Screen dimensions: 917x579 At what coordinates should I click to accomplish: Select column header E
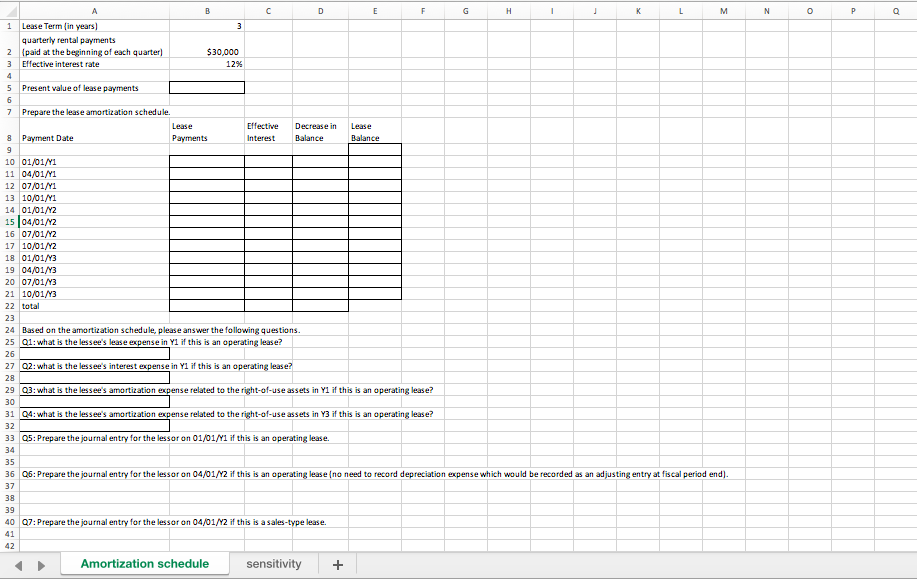point(375,9)
